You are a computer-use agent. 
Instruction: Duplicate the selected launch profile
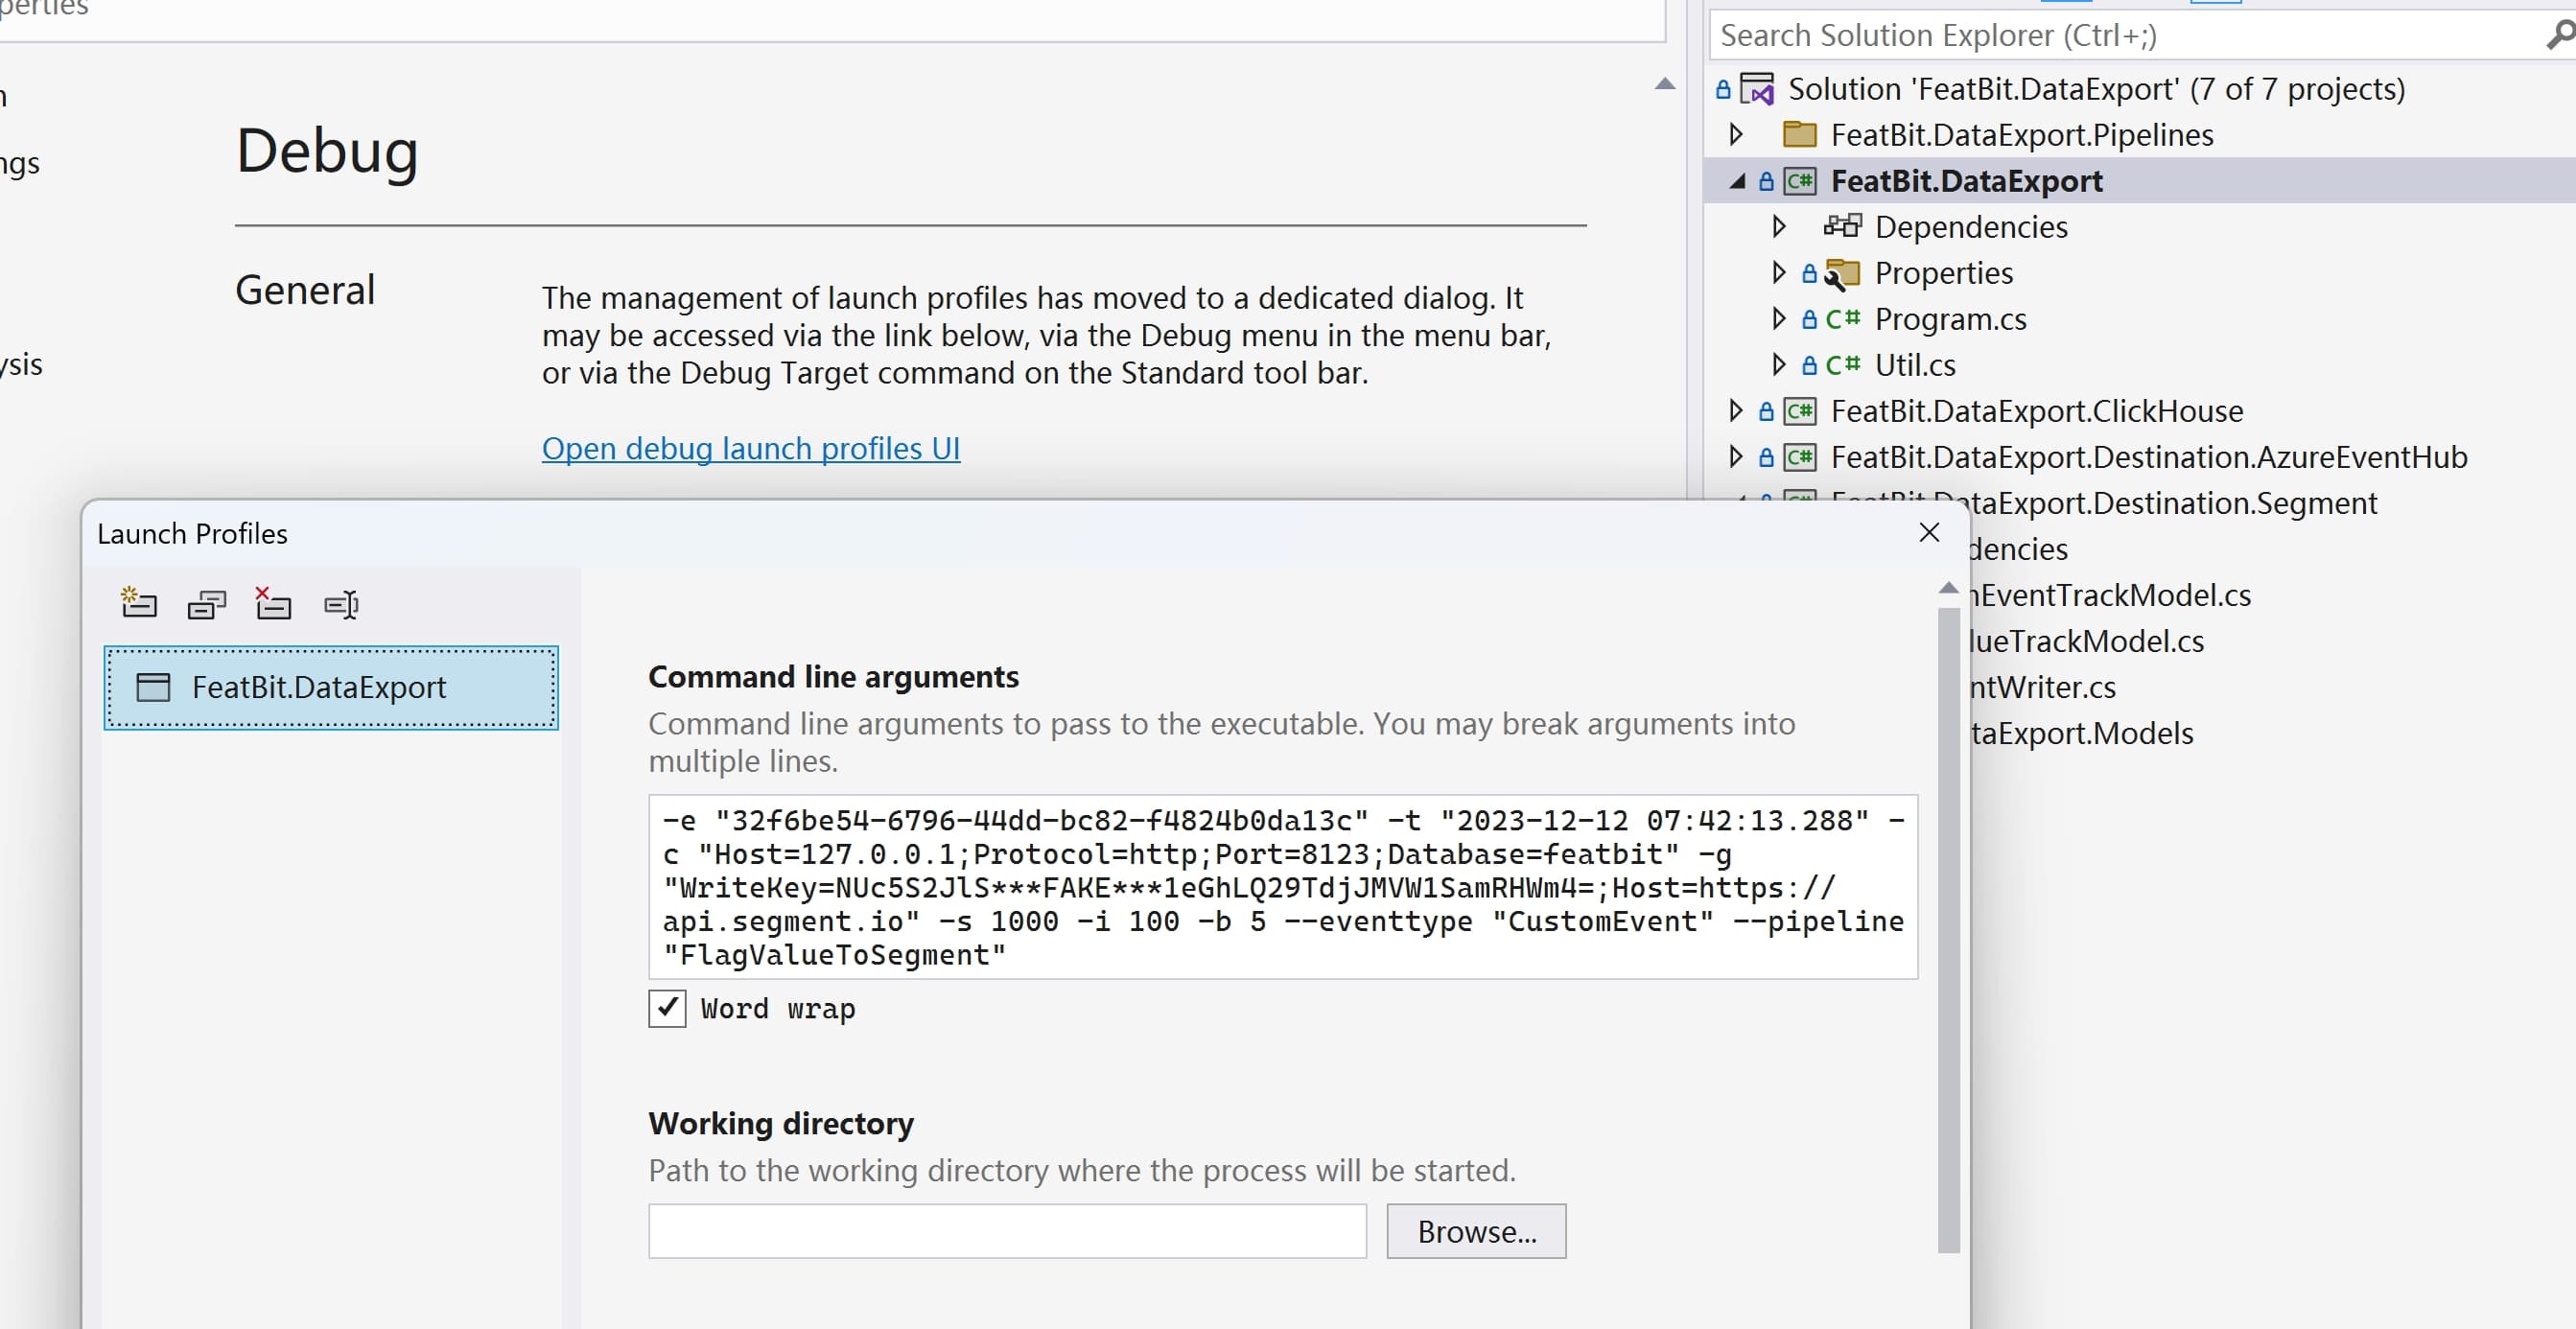[206, 603]
